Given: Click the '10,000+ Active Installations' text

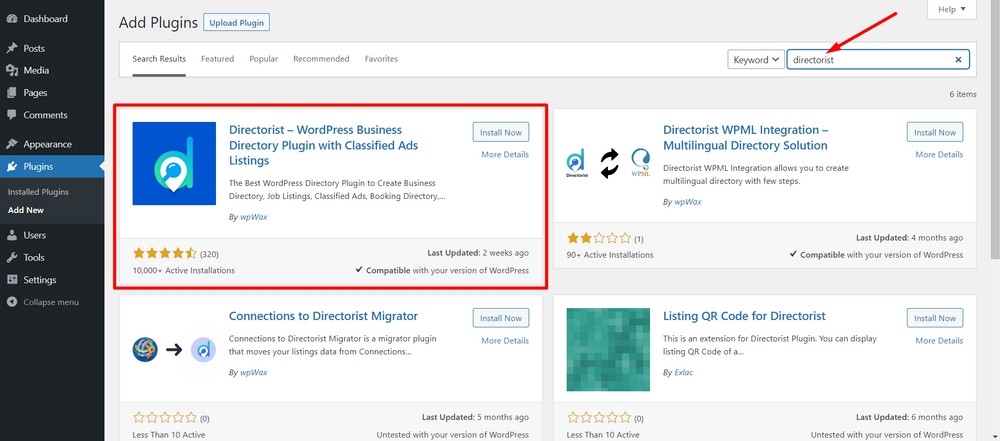Looking at the screenshot, I should pos(184,271).
